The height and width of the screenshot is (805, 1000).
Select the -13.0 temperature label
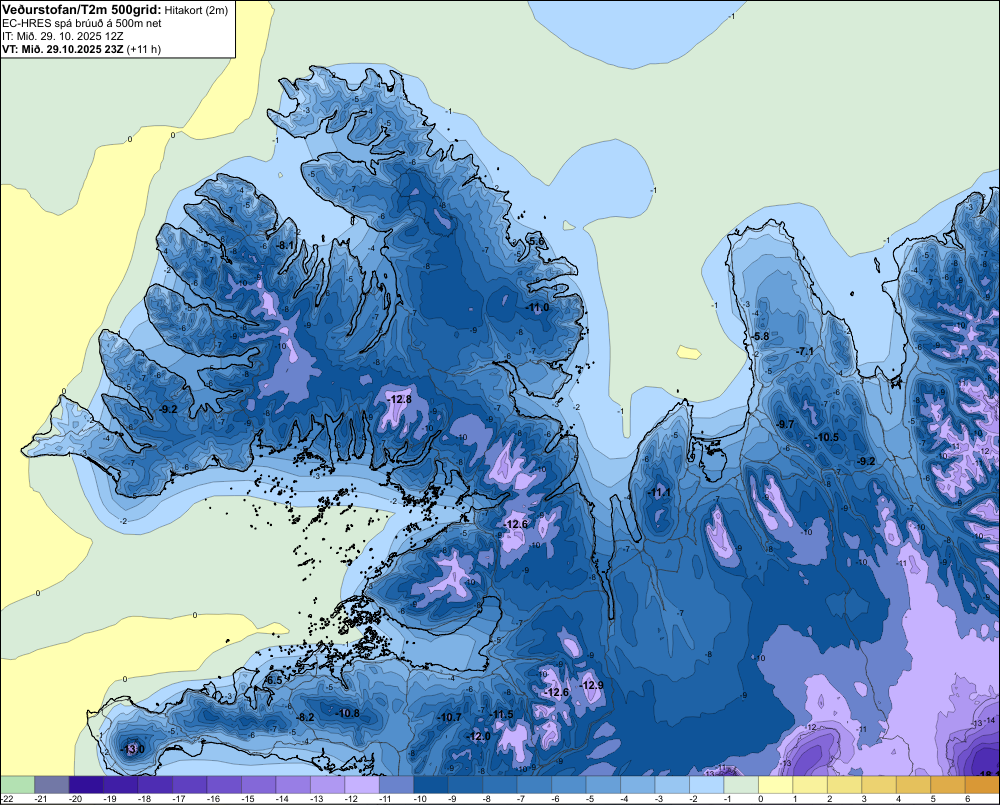pos(133,749)
